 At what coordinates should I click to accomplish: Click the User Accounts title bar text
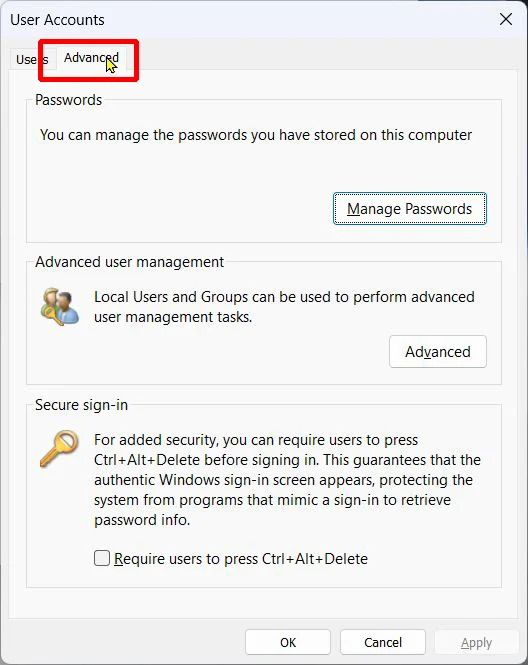(57, 20)
